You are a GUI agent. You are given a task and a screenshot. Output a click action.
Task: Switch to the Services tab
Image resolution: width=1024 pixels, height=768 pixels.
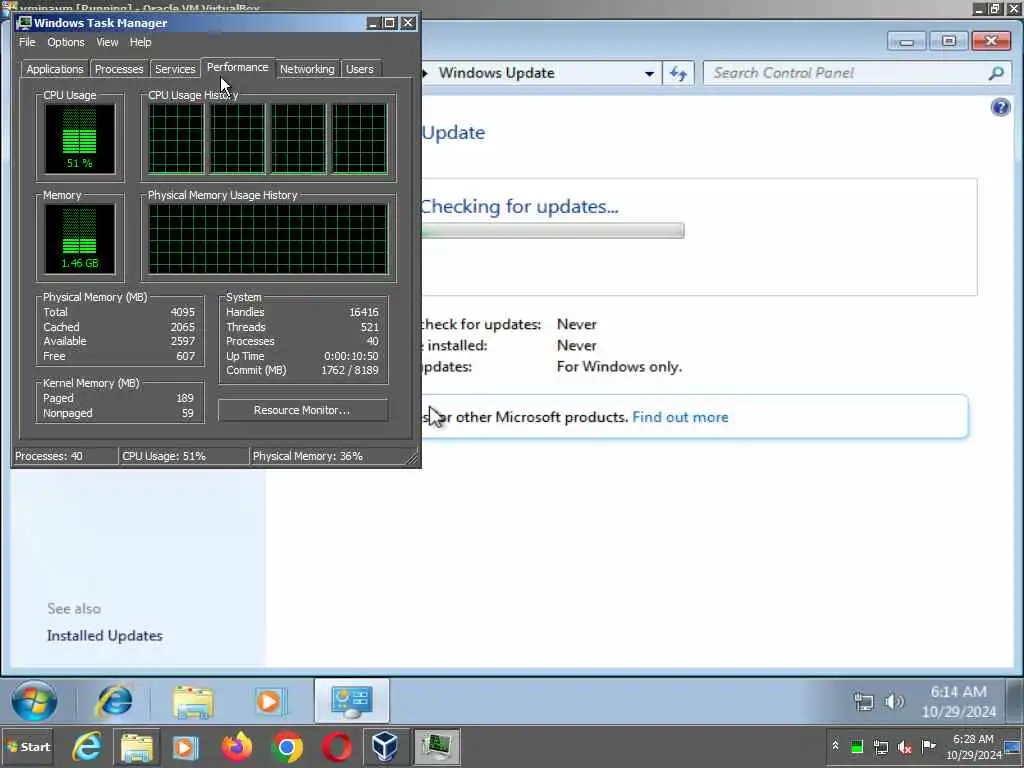coord(175,69)
